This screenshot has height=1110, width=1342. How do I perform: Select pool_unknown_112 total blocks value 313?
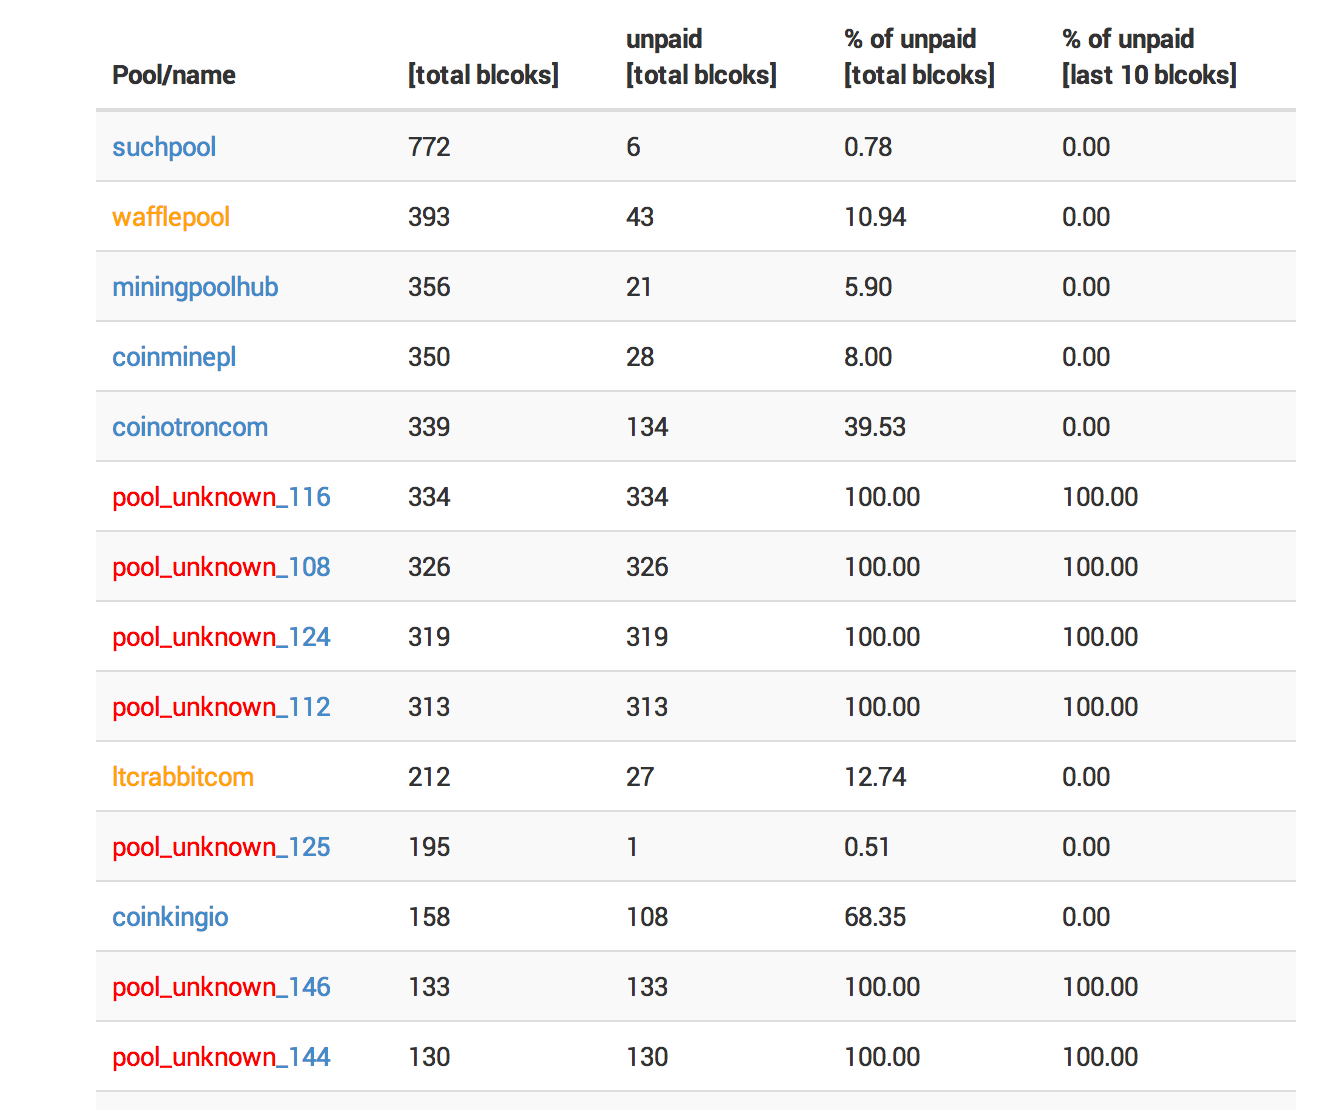click(429, 707)
